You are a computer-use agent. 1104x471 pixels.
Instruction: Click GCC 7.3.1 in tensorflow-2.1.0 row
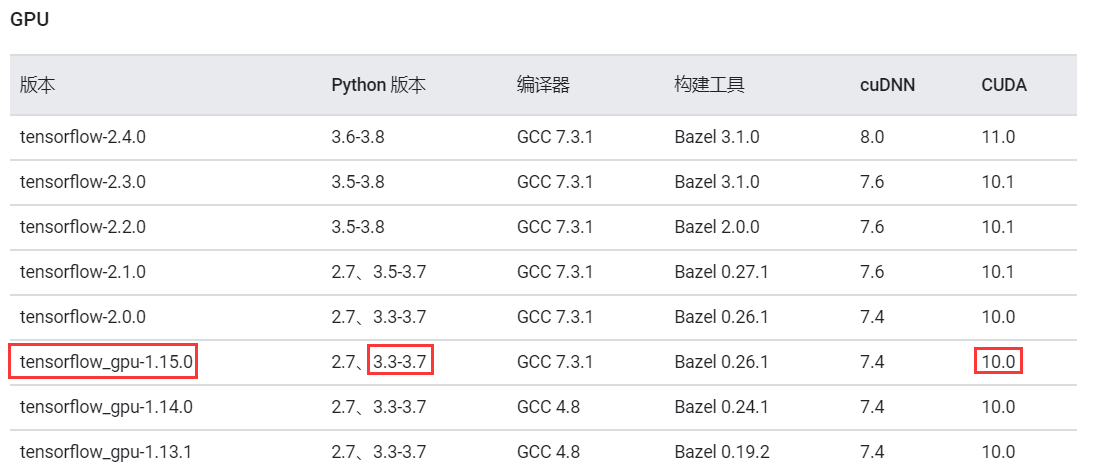pos(555,272)
